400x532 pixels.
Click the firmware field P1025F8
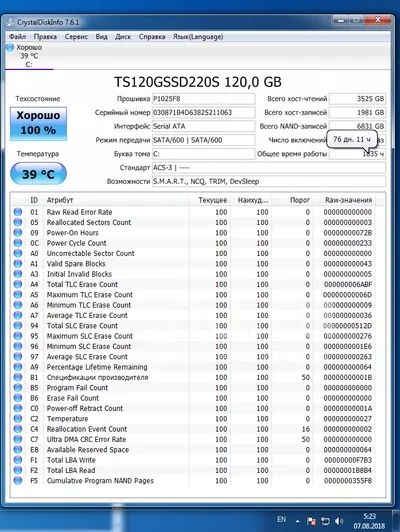click(203, 99)
